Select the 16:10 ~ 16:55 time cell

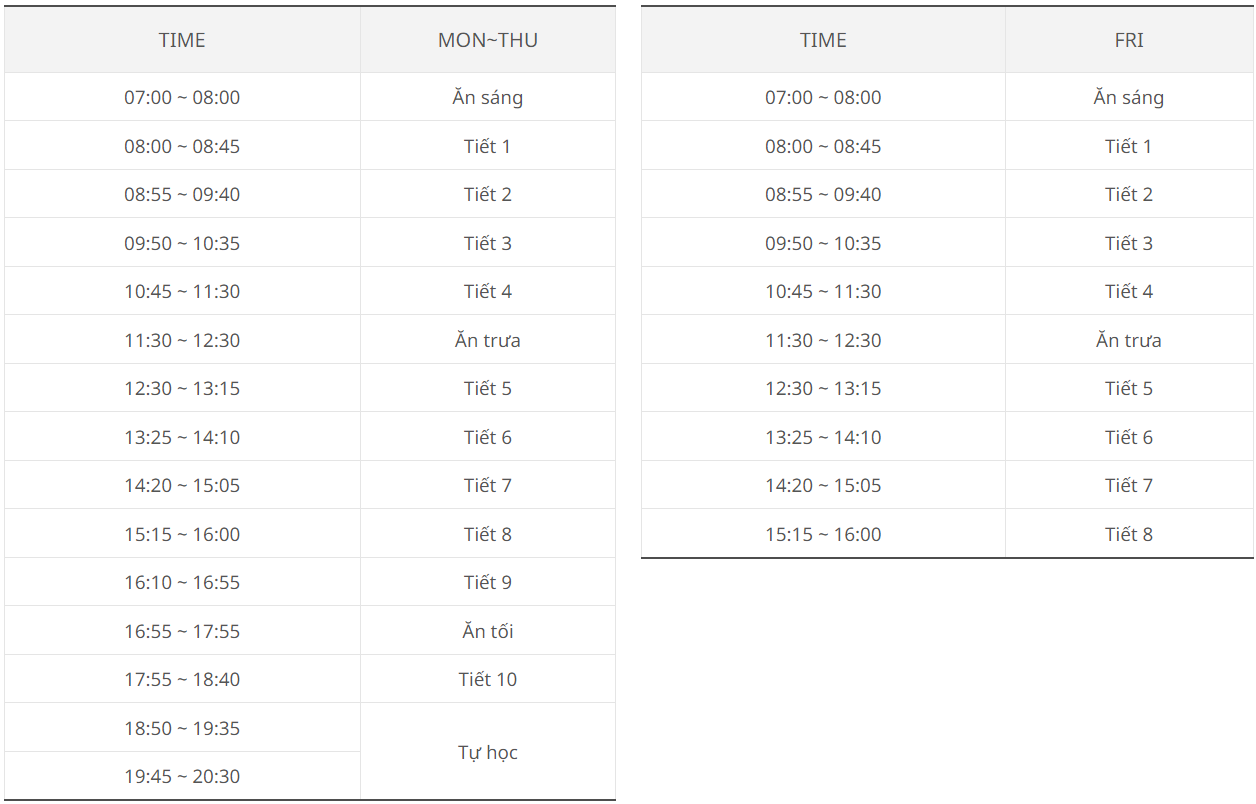tap(182, 582)
